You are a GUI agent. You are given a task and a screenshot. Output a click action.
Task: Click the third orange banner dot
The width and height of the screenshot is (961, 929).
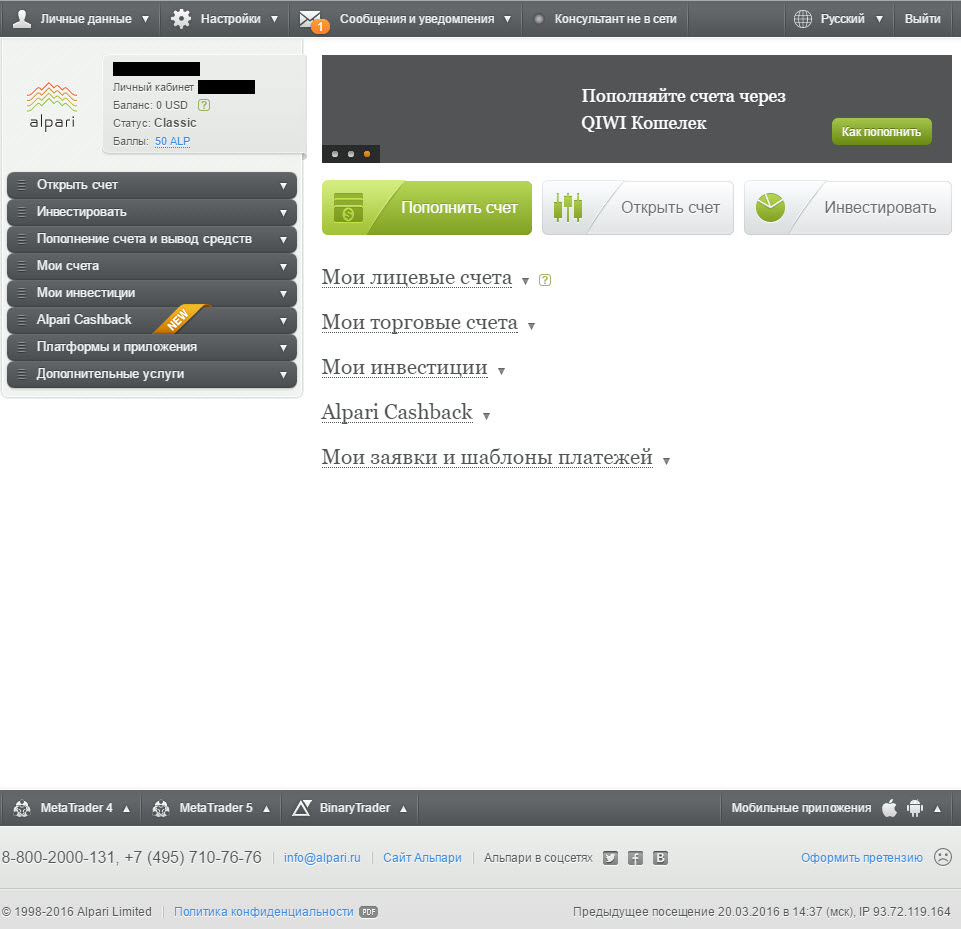click(367, 154)
